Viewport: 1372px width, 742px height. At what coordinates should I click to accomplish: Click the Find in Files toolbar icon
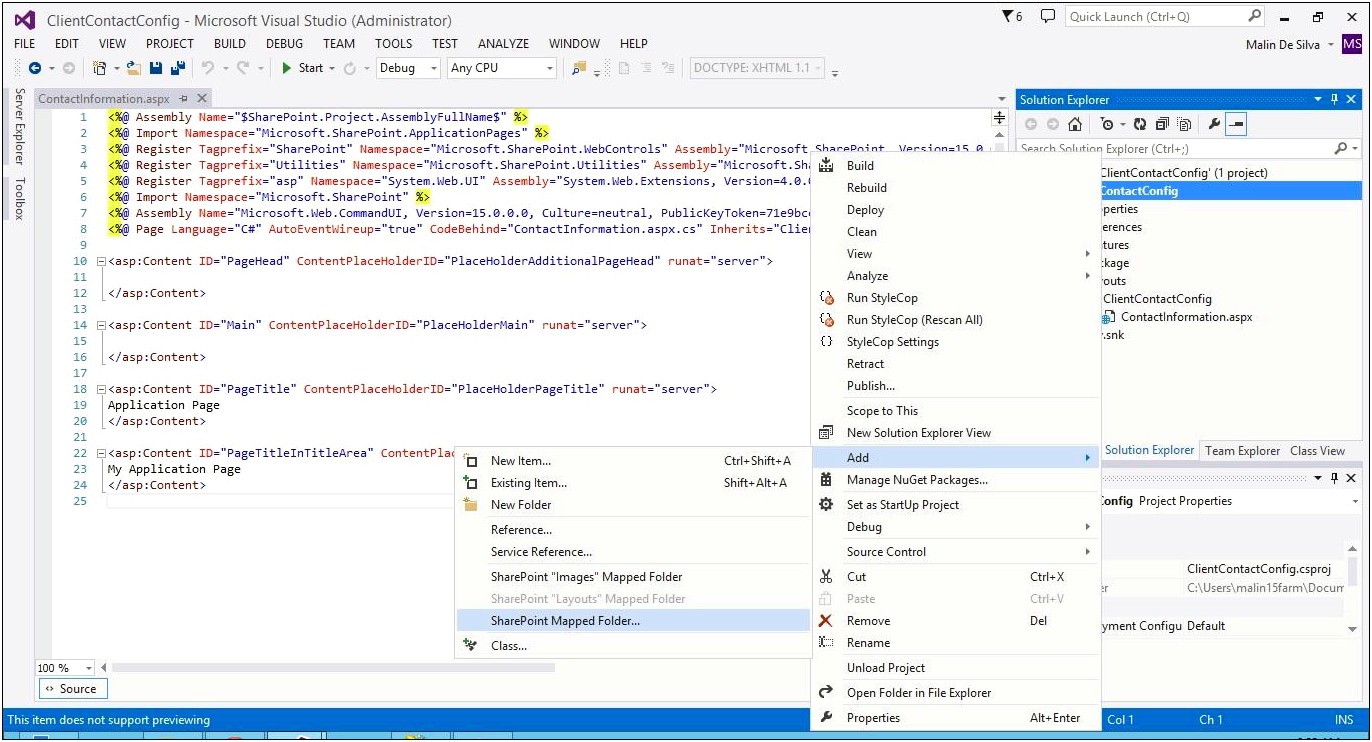[x=579, y=68]
